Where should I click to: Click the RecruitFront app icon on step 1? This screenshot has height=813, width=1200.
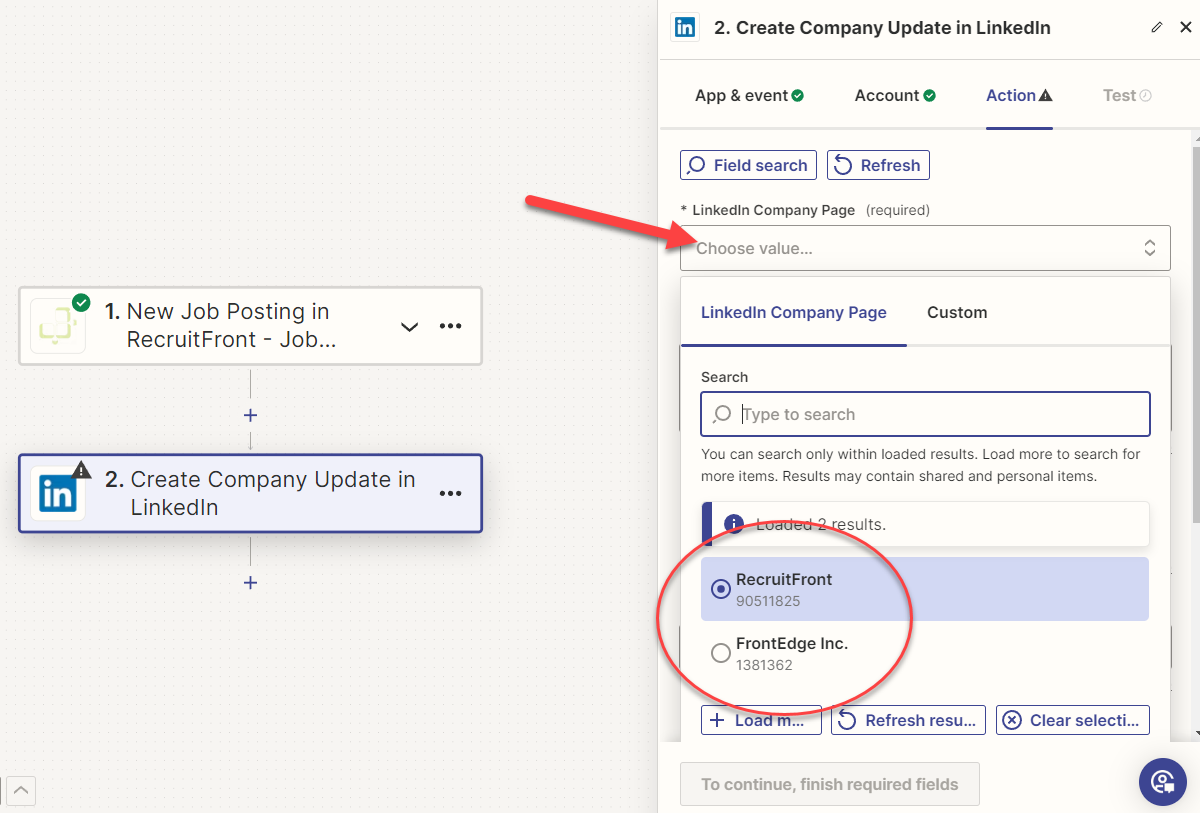coord(57,325)
